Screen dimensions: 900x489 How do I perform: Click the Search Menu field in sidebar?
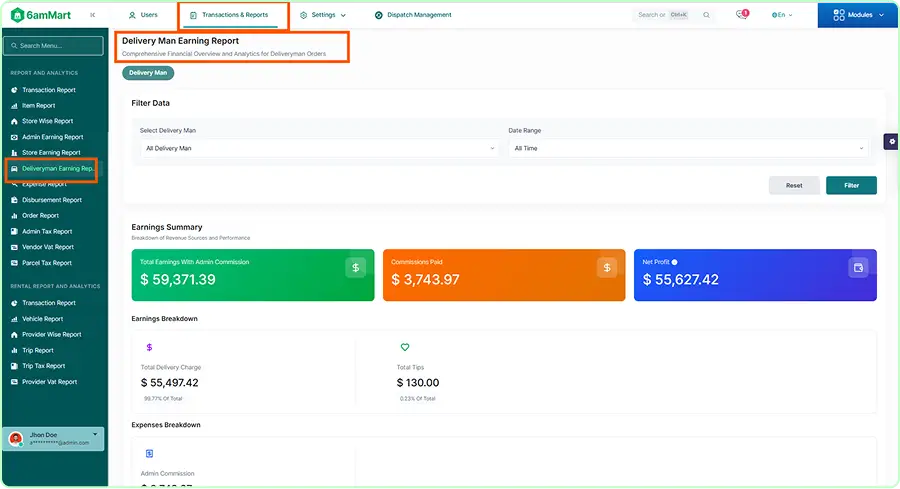(53, 46)
